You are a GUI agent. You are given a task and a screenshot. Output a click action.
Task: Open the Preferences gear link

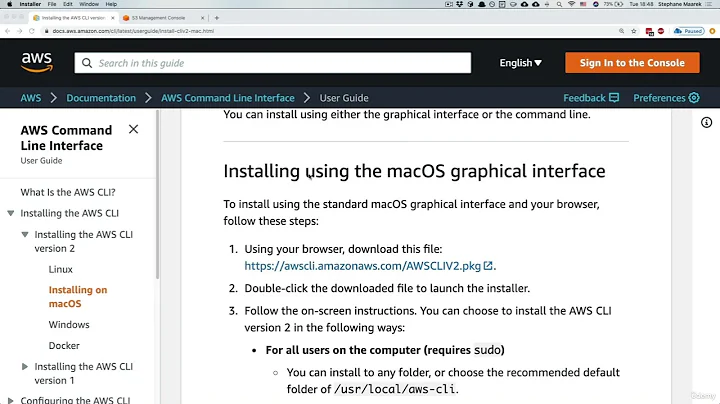666,98
